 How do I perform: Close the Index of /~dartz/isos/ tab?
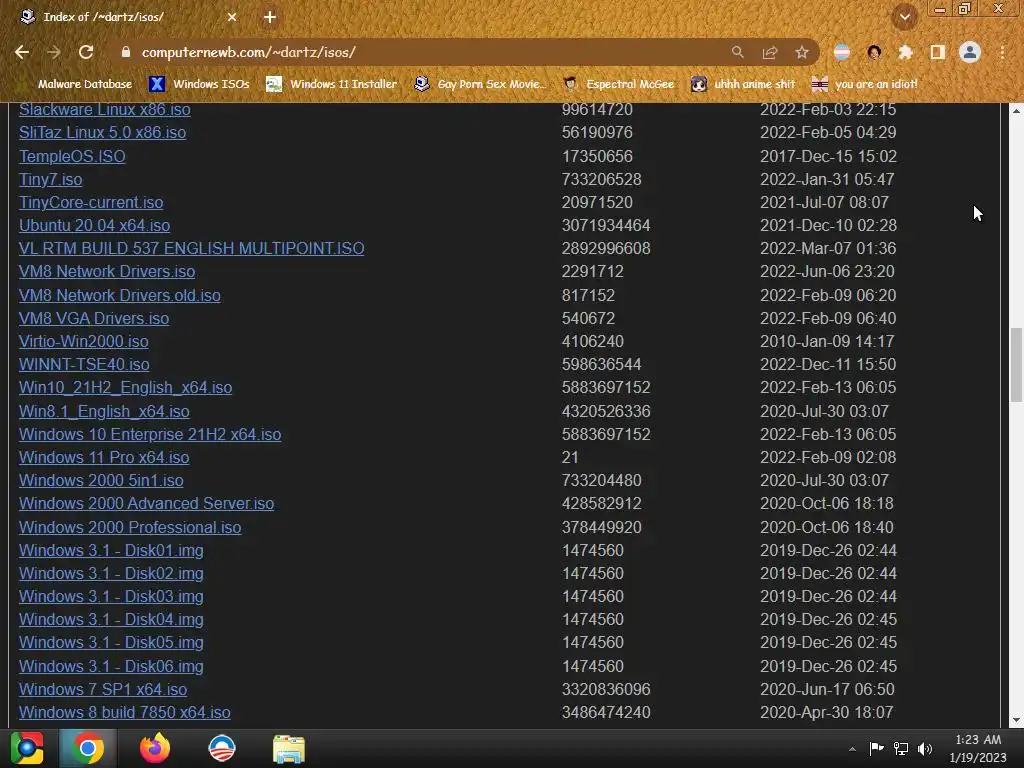coord(232,17)
